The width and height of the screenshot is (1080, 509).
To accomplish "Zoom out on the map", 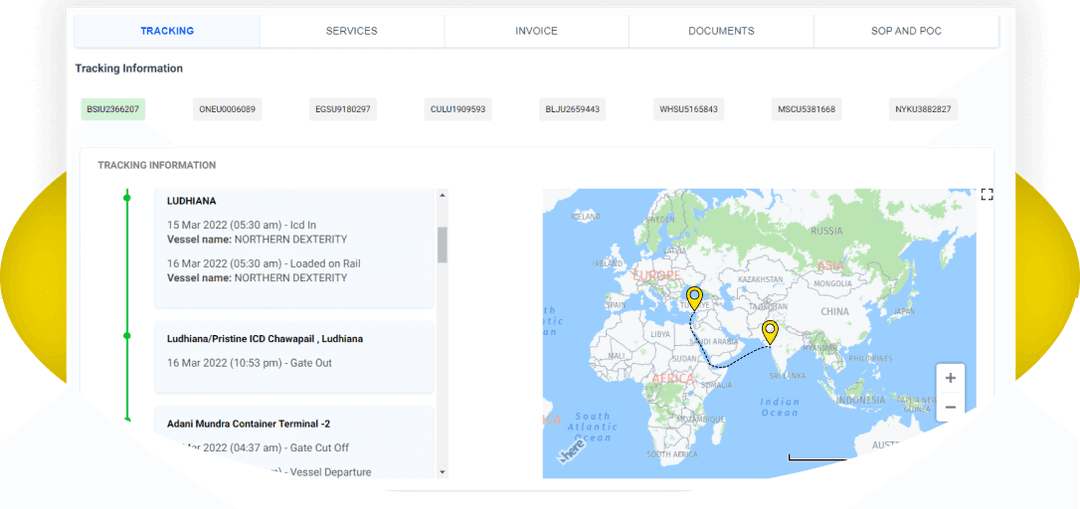I will click(950, 407).
